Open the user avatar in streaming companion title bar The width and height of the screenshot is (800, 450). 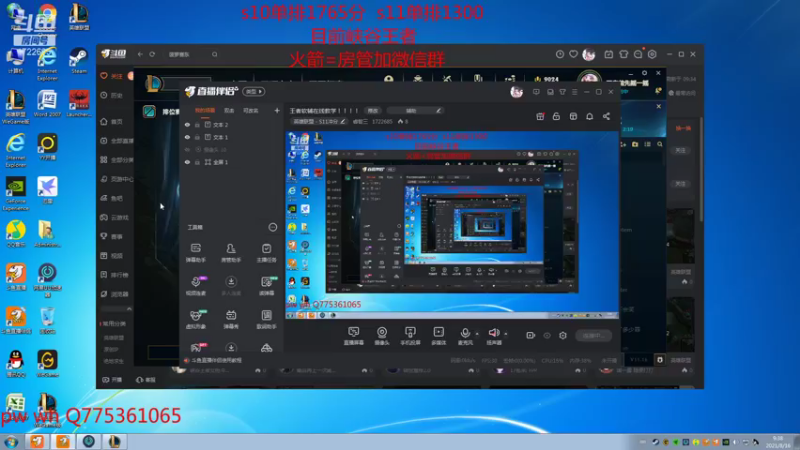(x=516, y=92)
